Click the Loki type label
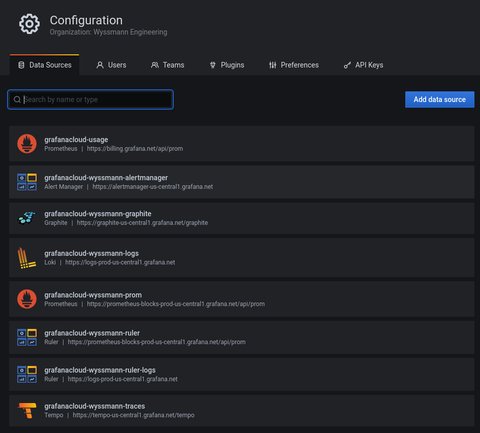Screen dimensions: 480x433 (50, 262)
